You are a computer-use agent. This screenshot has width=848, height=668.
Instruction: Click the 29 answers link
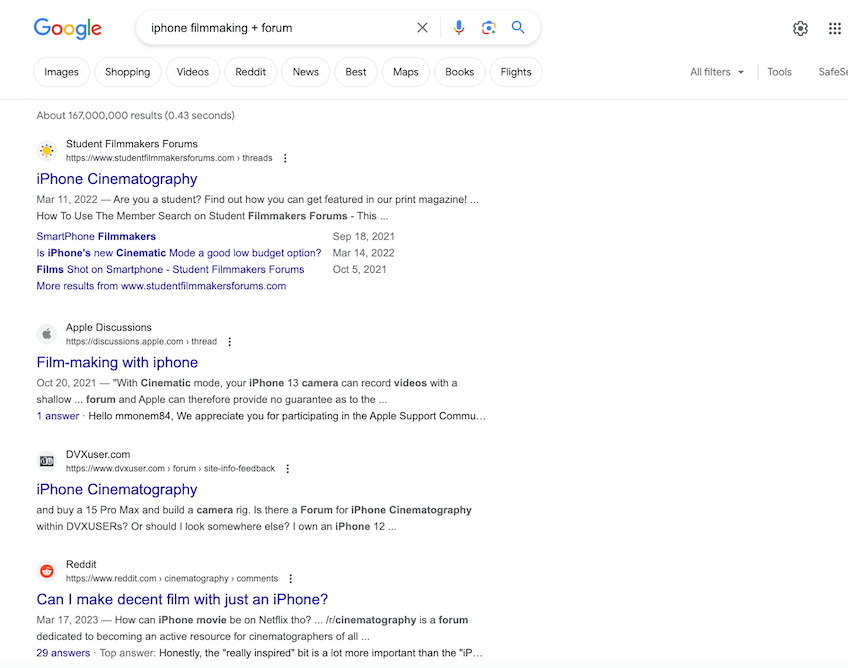click(x=63, y=653)
